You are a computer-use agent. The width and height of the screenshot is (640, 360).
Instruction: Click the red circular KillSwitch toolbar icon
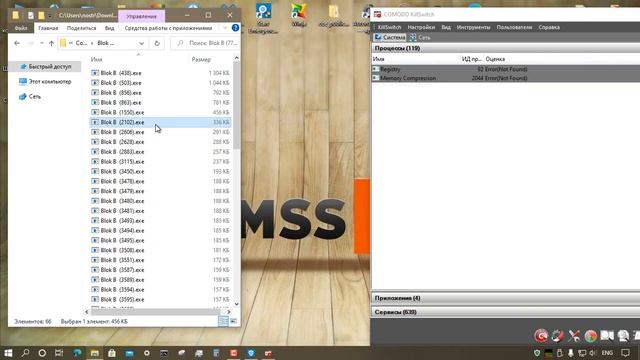[541, 336]
